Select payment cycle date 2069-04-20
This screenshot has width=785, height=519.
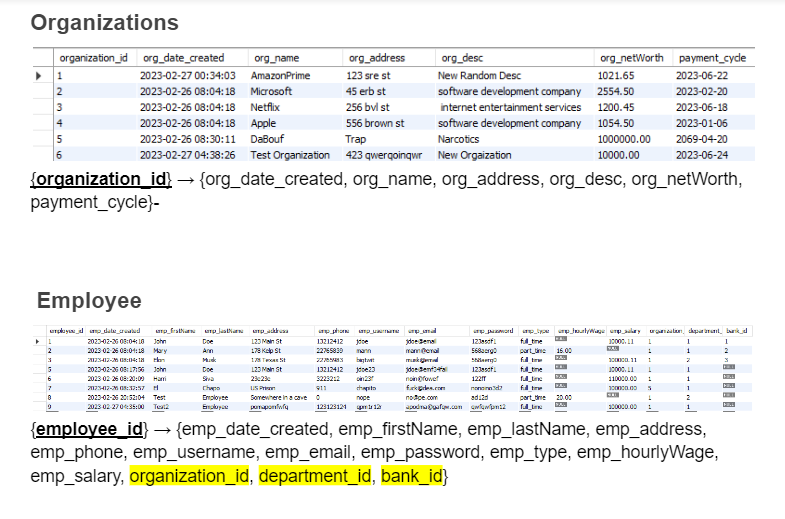(702, 139)
